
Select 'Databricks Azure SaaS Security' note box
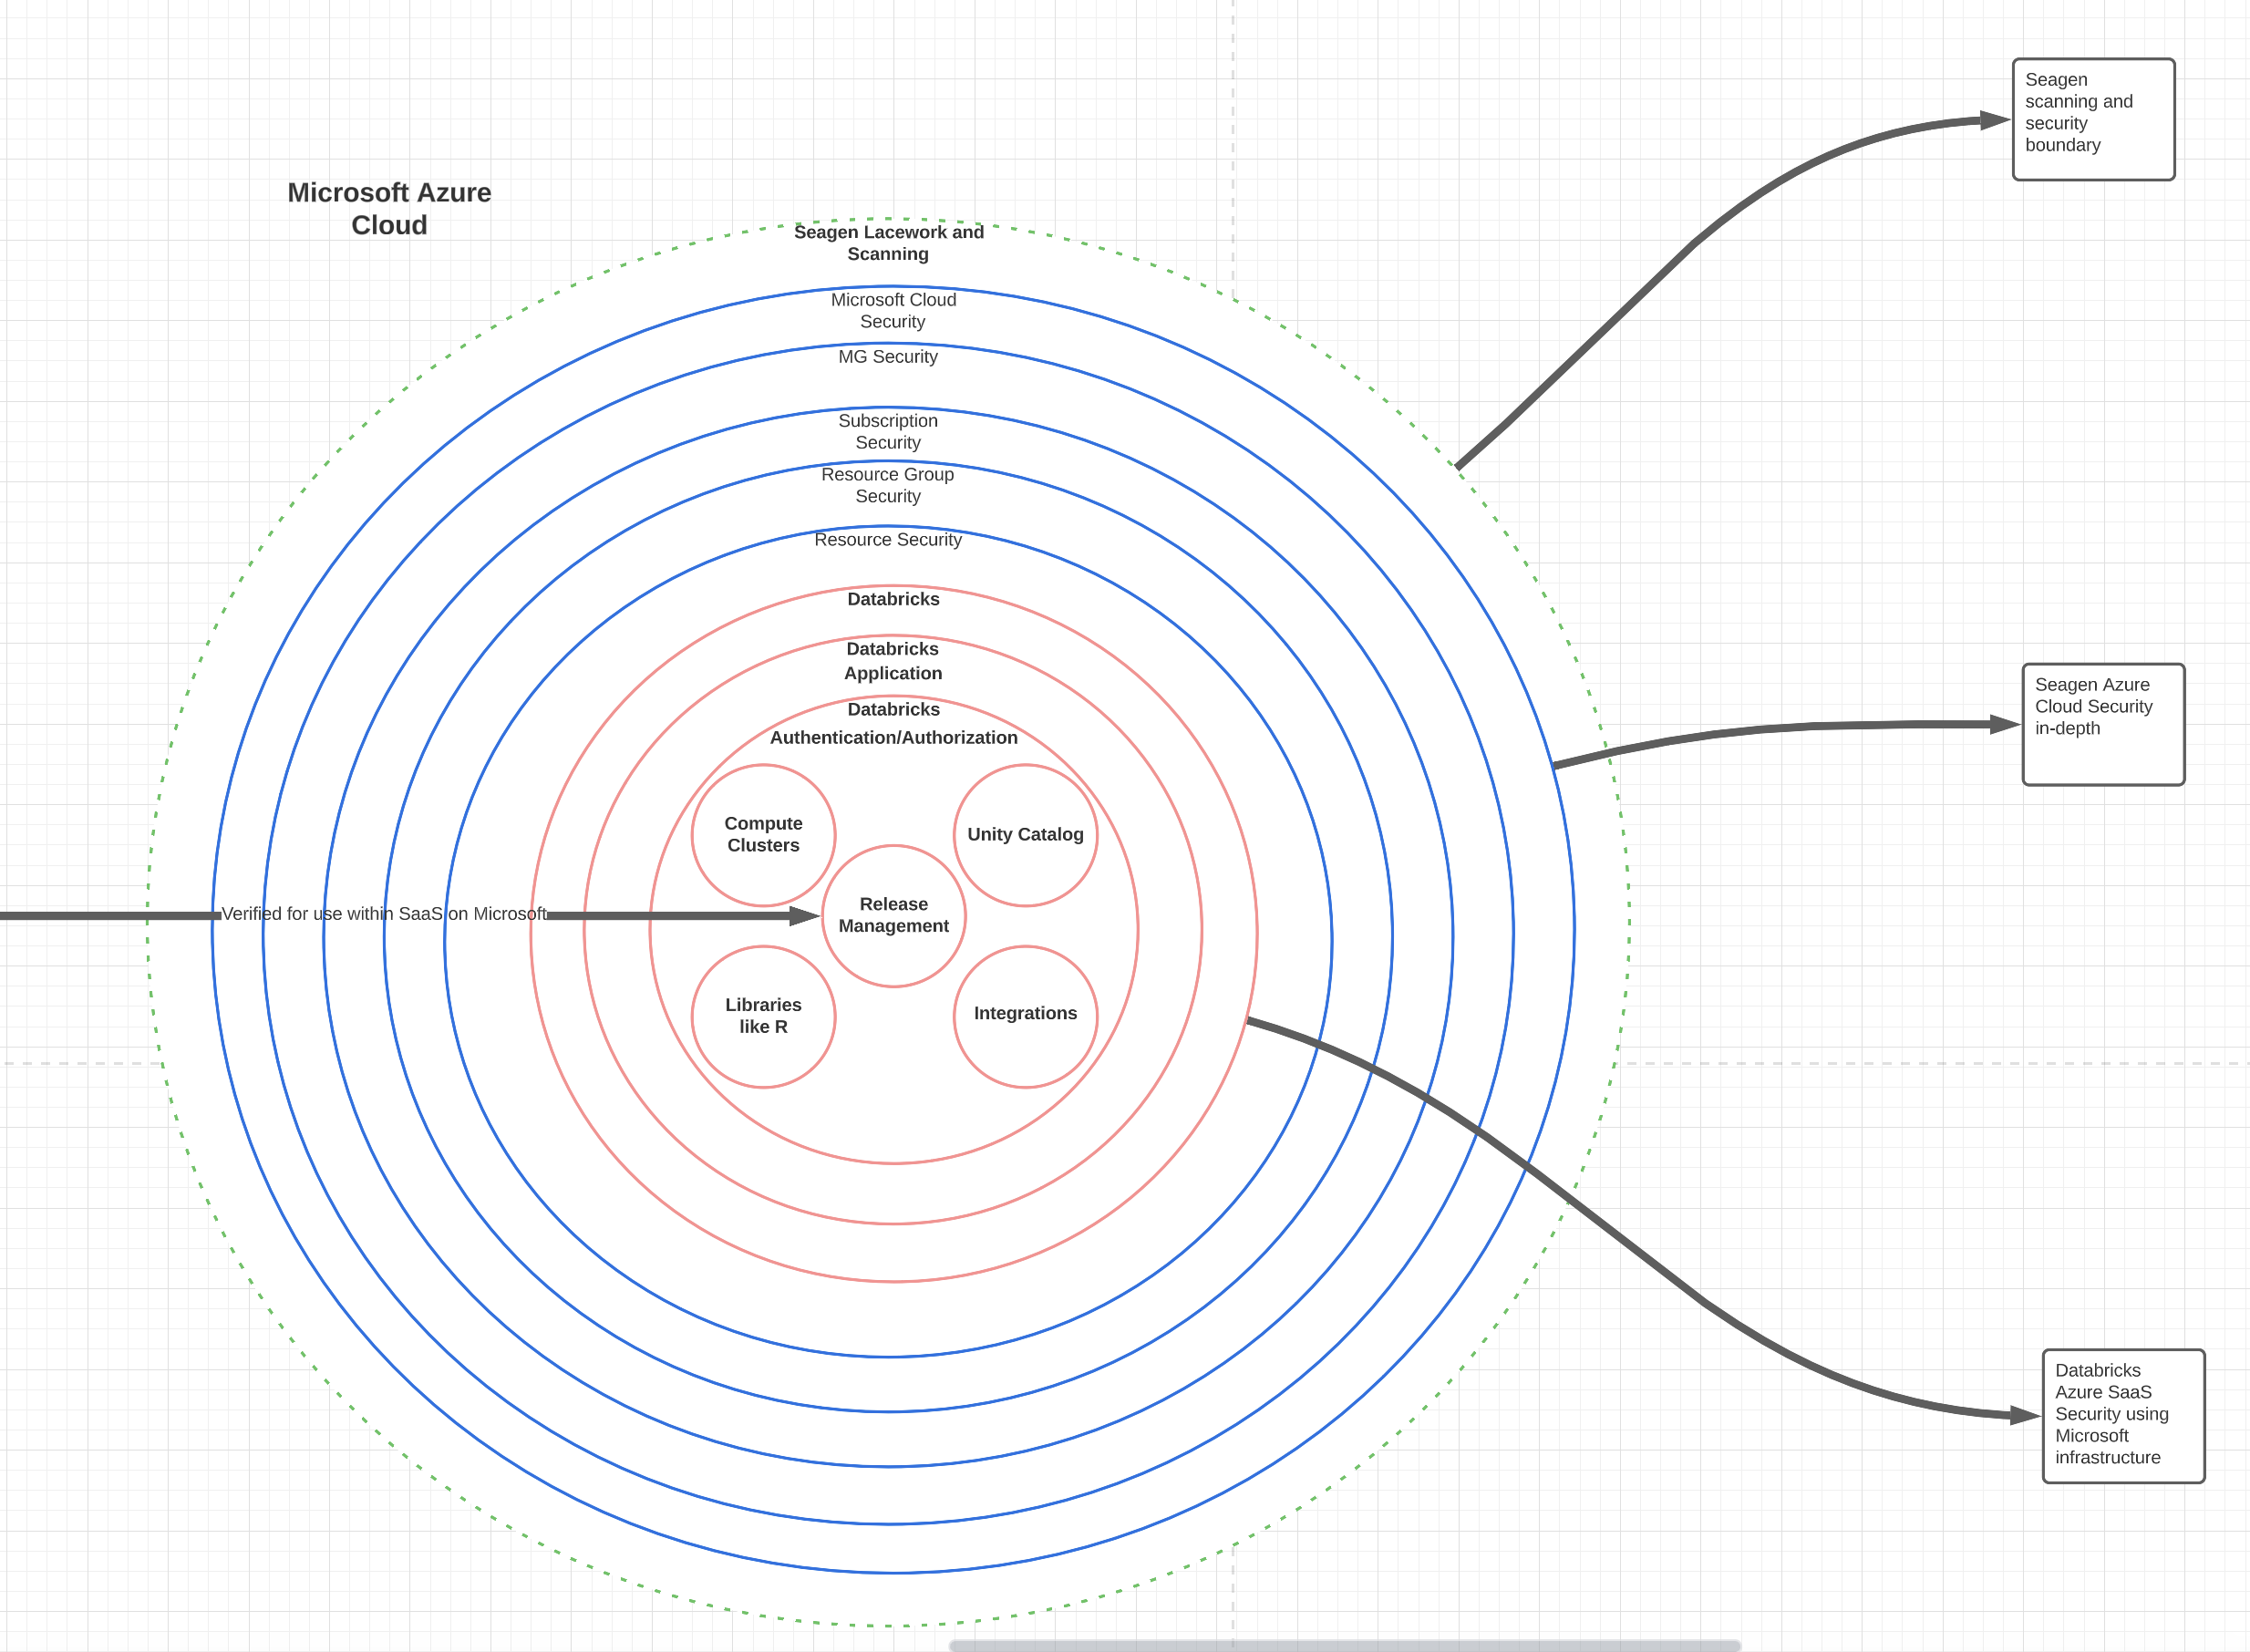[2123, 1416]
